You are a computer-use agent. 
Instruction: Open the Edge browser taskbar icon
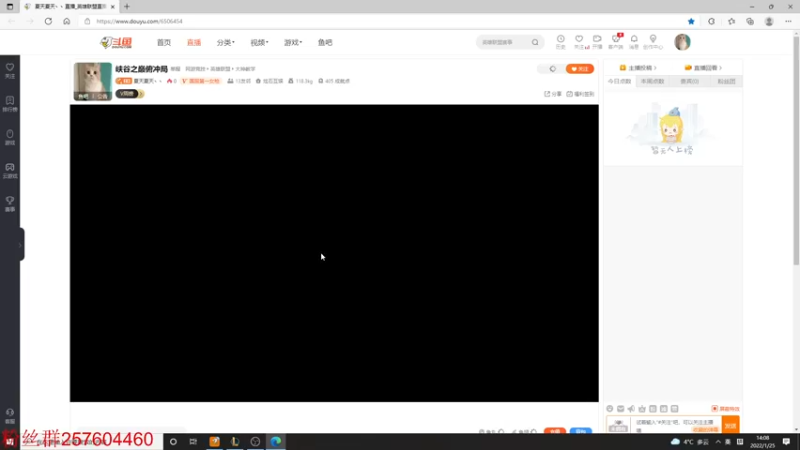coord(276,441)
